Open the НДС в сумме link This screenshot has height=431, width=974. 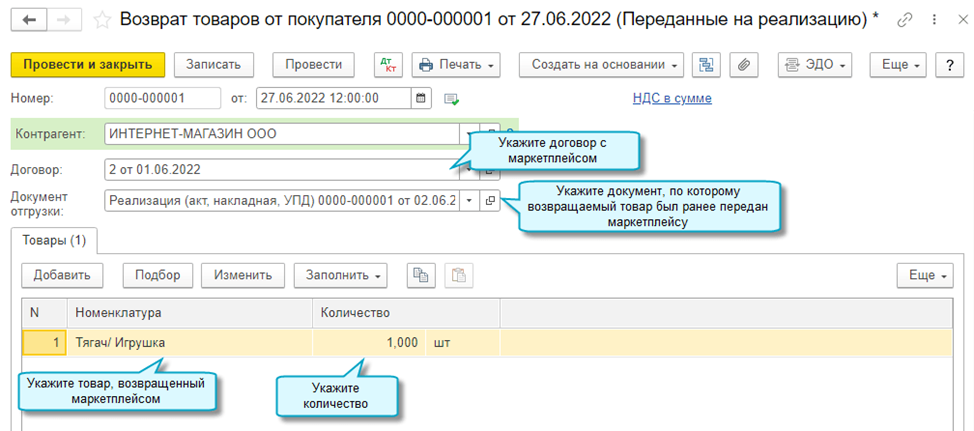671,98
